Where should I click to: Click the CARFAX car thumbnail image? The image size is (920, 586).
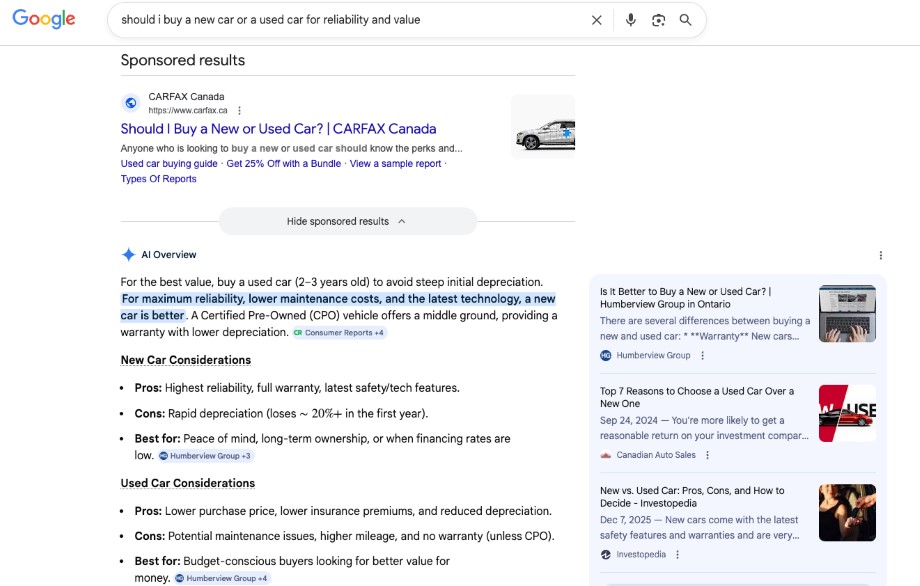pos(543,127)
